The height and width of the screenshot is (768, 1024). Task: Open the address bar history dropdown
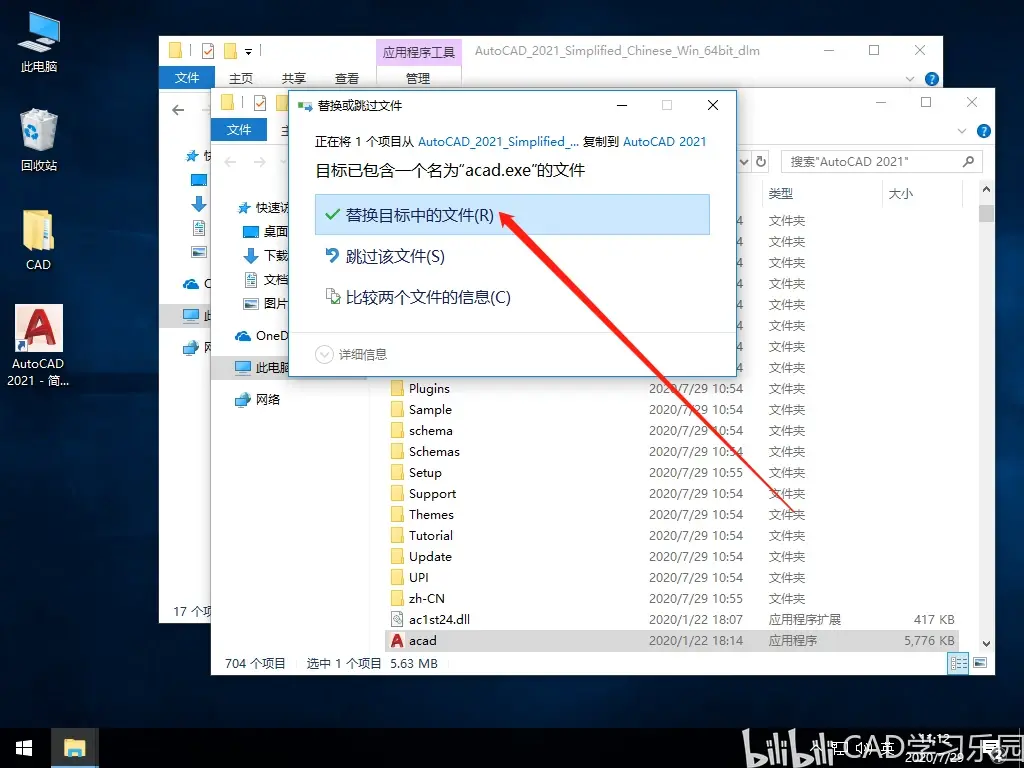pyautogui.click(x=744, y=161)
